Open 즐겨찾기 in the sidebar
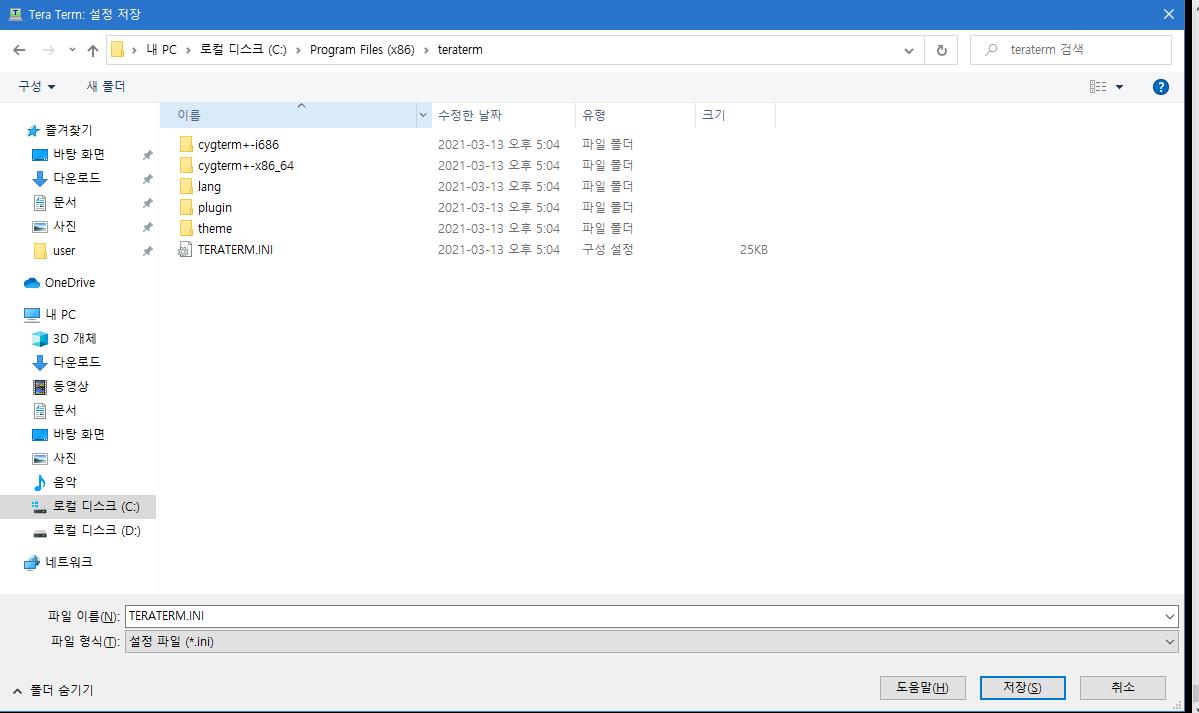 (68, 130)
